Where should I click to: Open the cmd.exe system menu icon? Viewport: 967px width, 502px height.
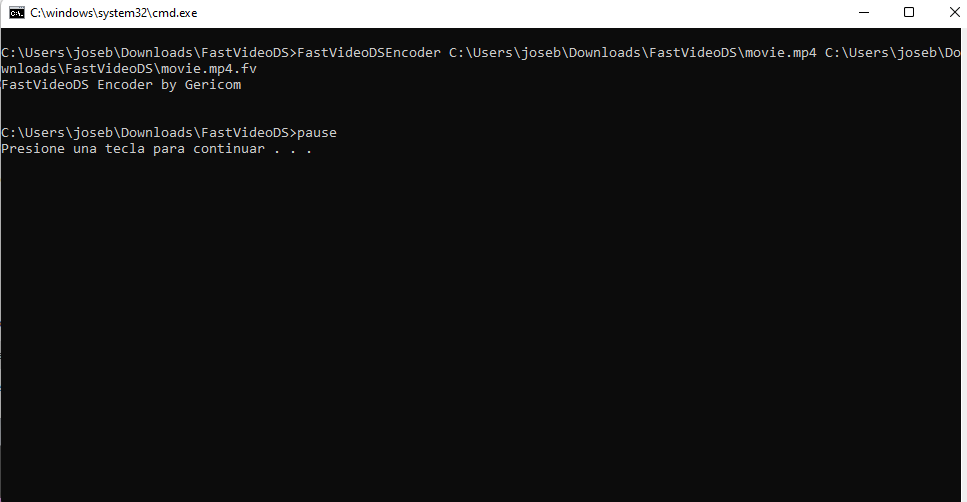click(x=17, y=13)
